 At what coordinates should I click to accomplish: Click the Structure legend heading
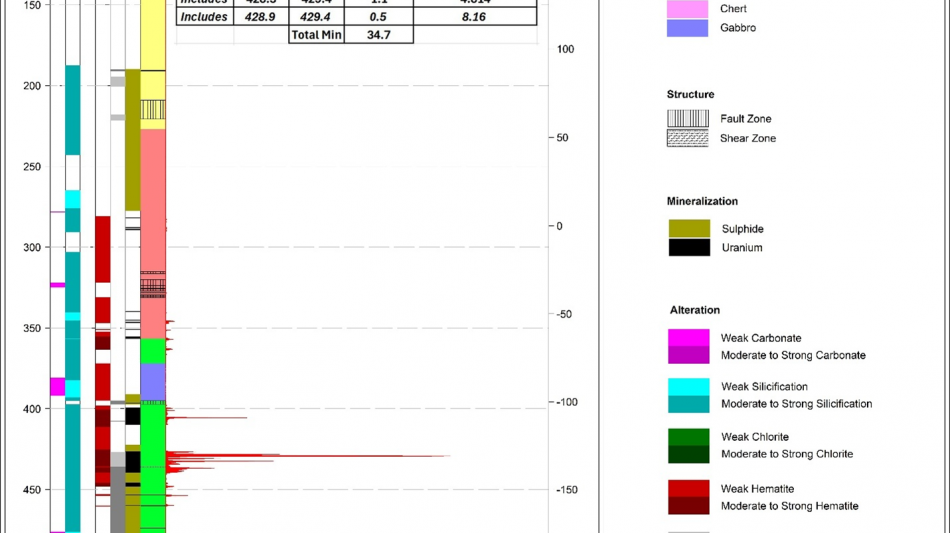pos(690,95)
